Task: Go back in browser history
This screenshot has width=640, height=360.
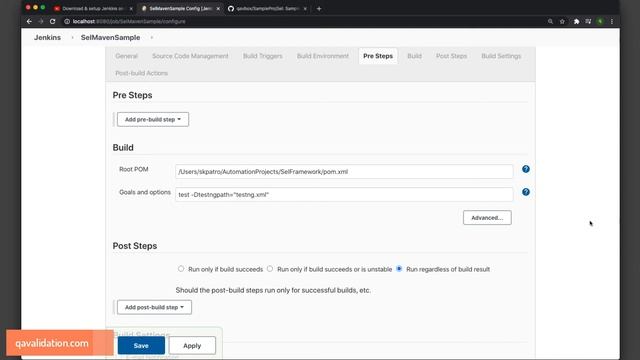Action: click(29, 21)
